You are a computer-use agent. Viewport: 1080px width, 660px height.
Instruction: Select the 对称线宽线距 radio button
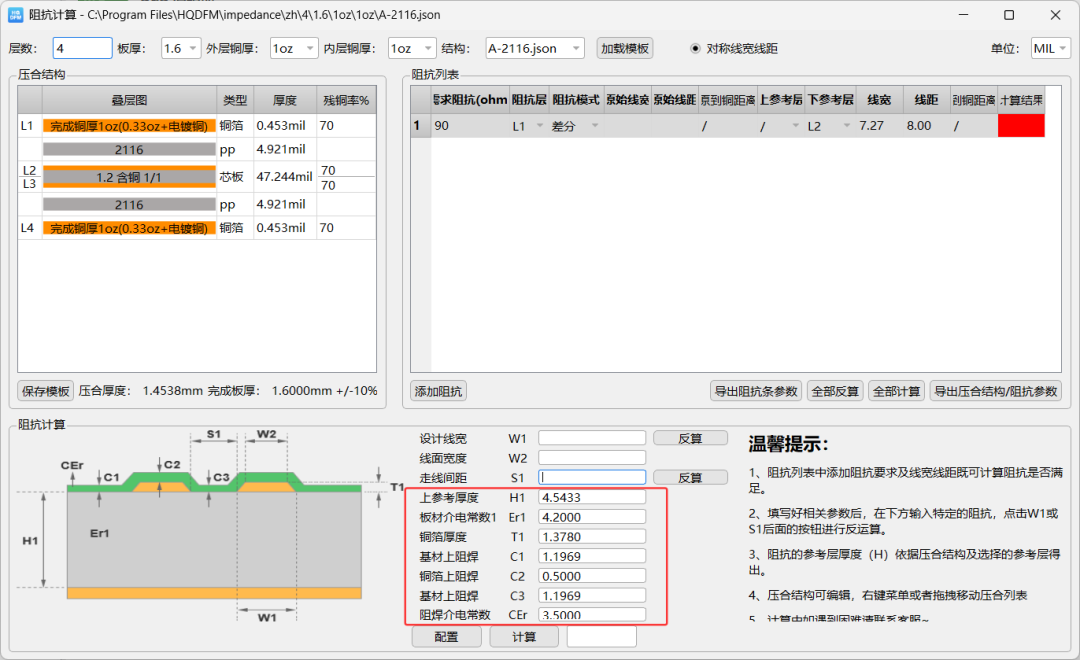(695, 48)
